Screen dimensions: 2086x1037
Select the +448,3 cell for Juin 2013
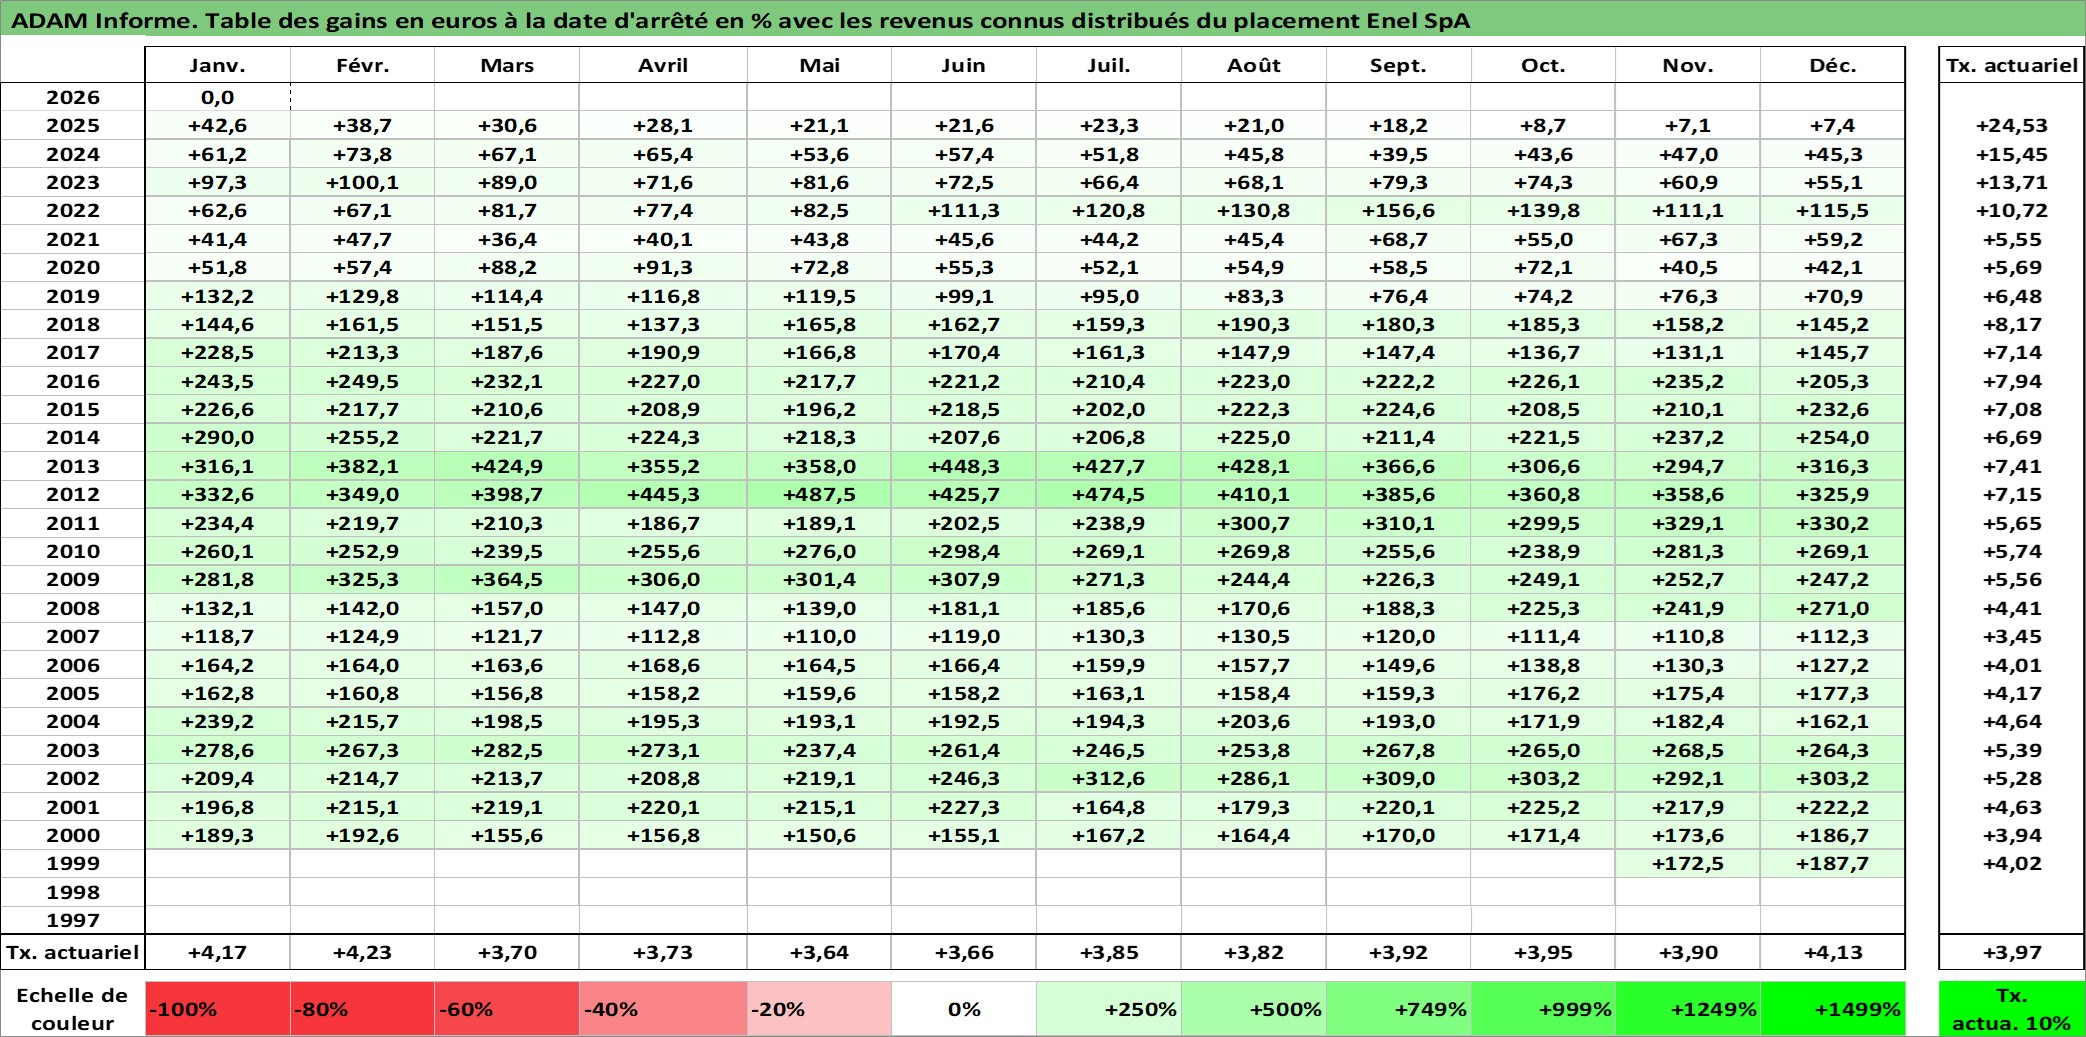964,466
